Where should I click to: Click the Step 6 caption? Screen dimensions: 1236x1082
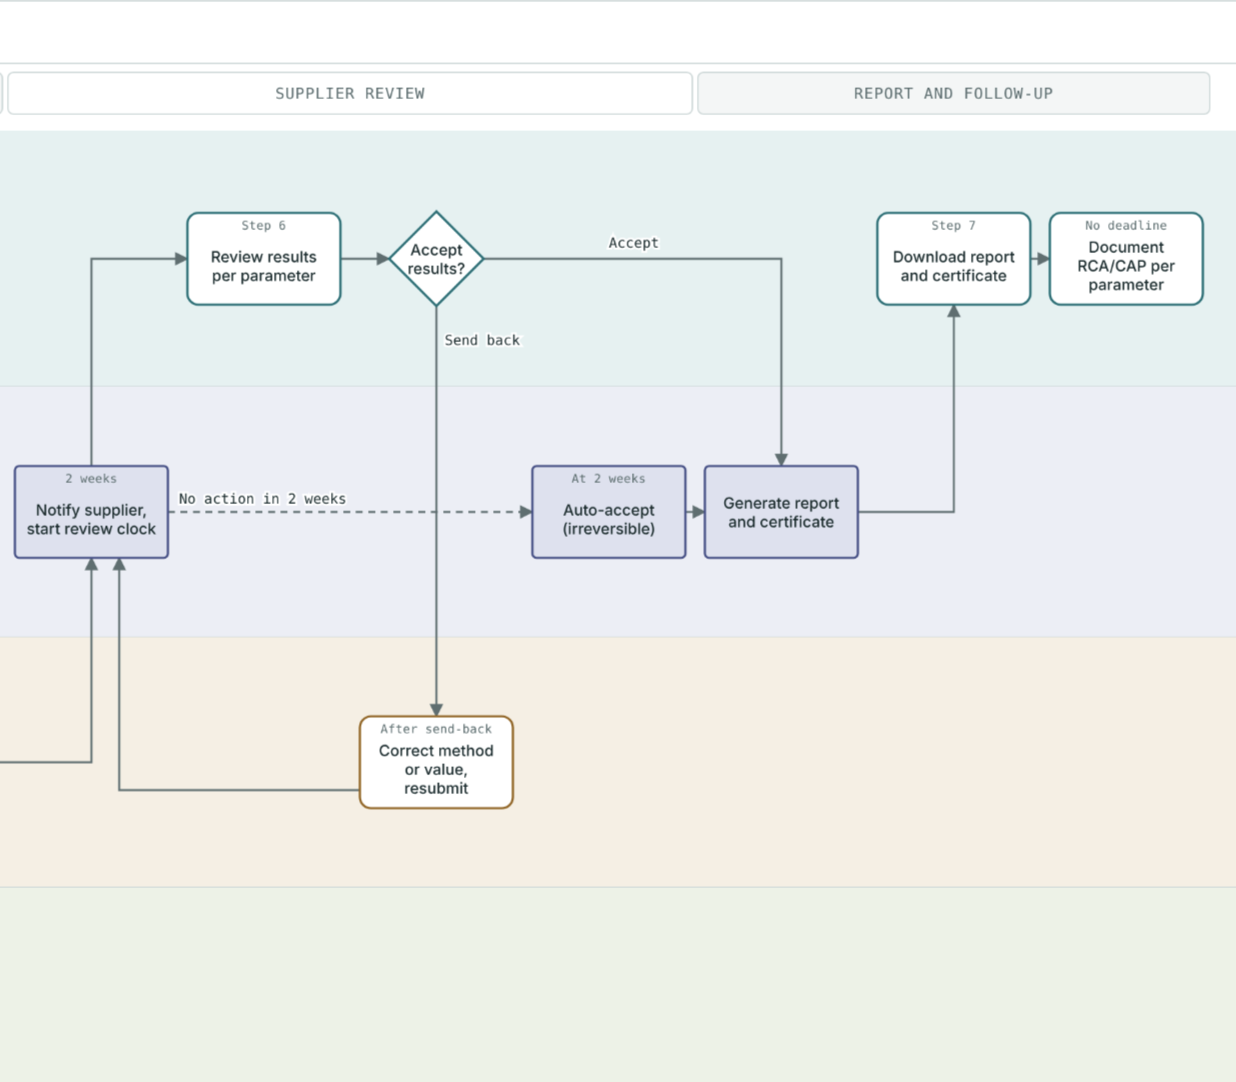click(264, 226)
